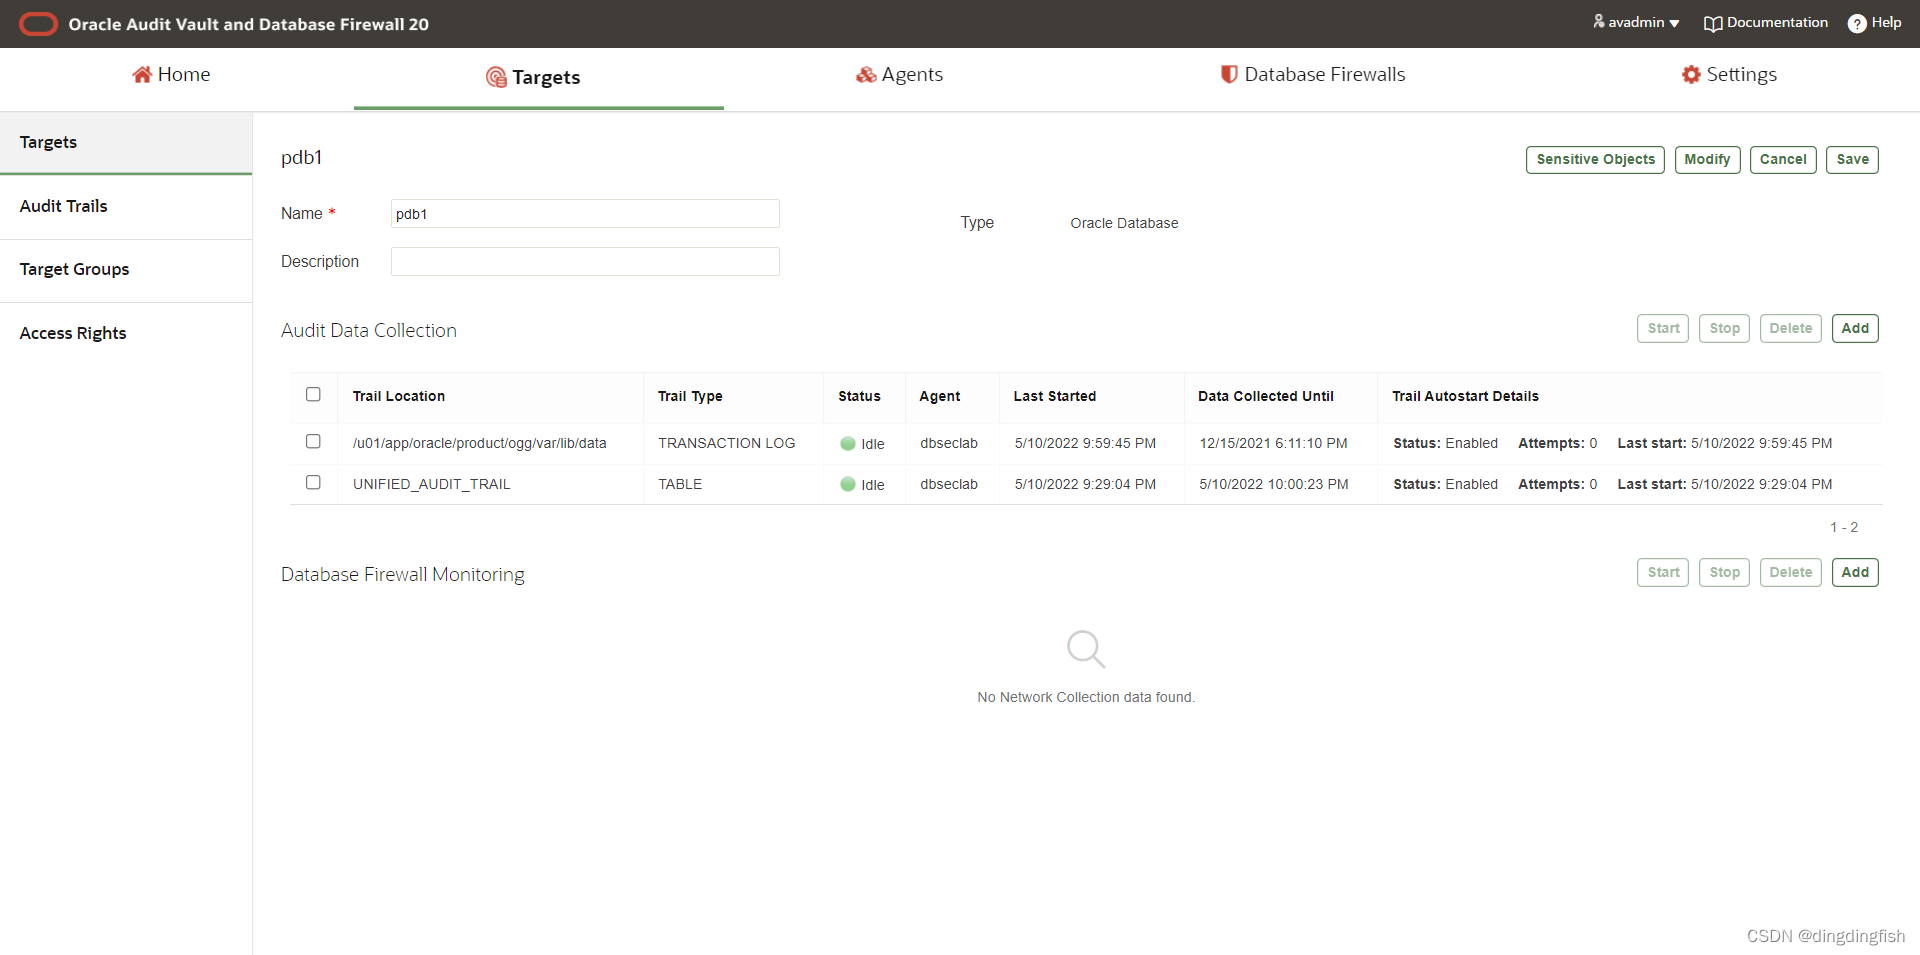Go to the Database Firewalls tab
The image size is (1920, 955).
pyautogui.click(x=1313, y=75)
